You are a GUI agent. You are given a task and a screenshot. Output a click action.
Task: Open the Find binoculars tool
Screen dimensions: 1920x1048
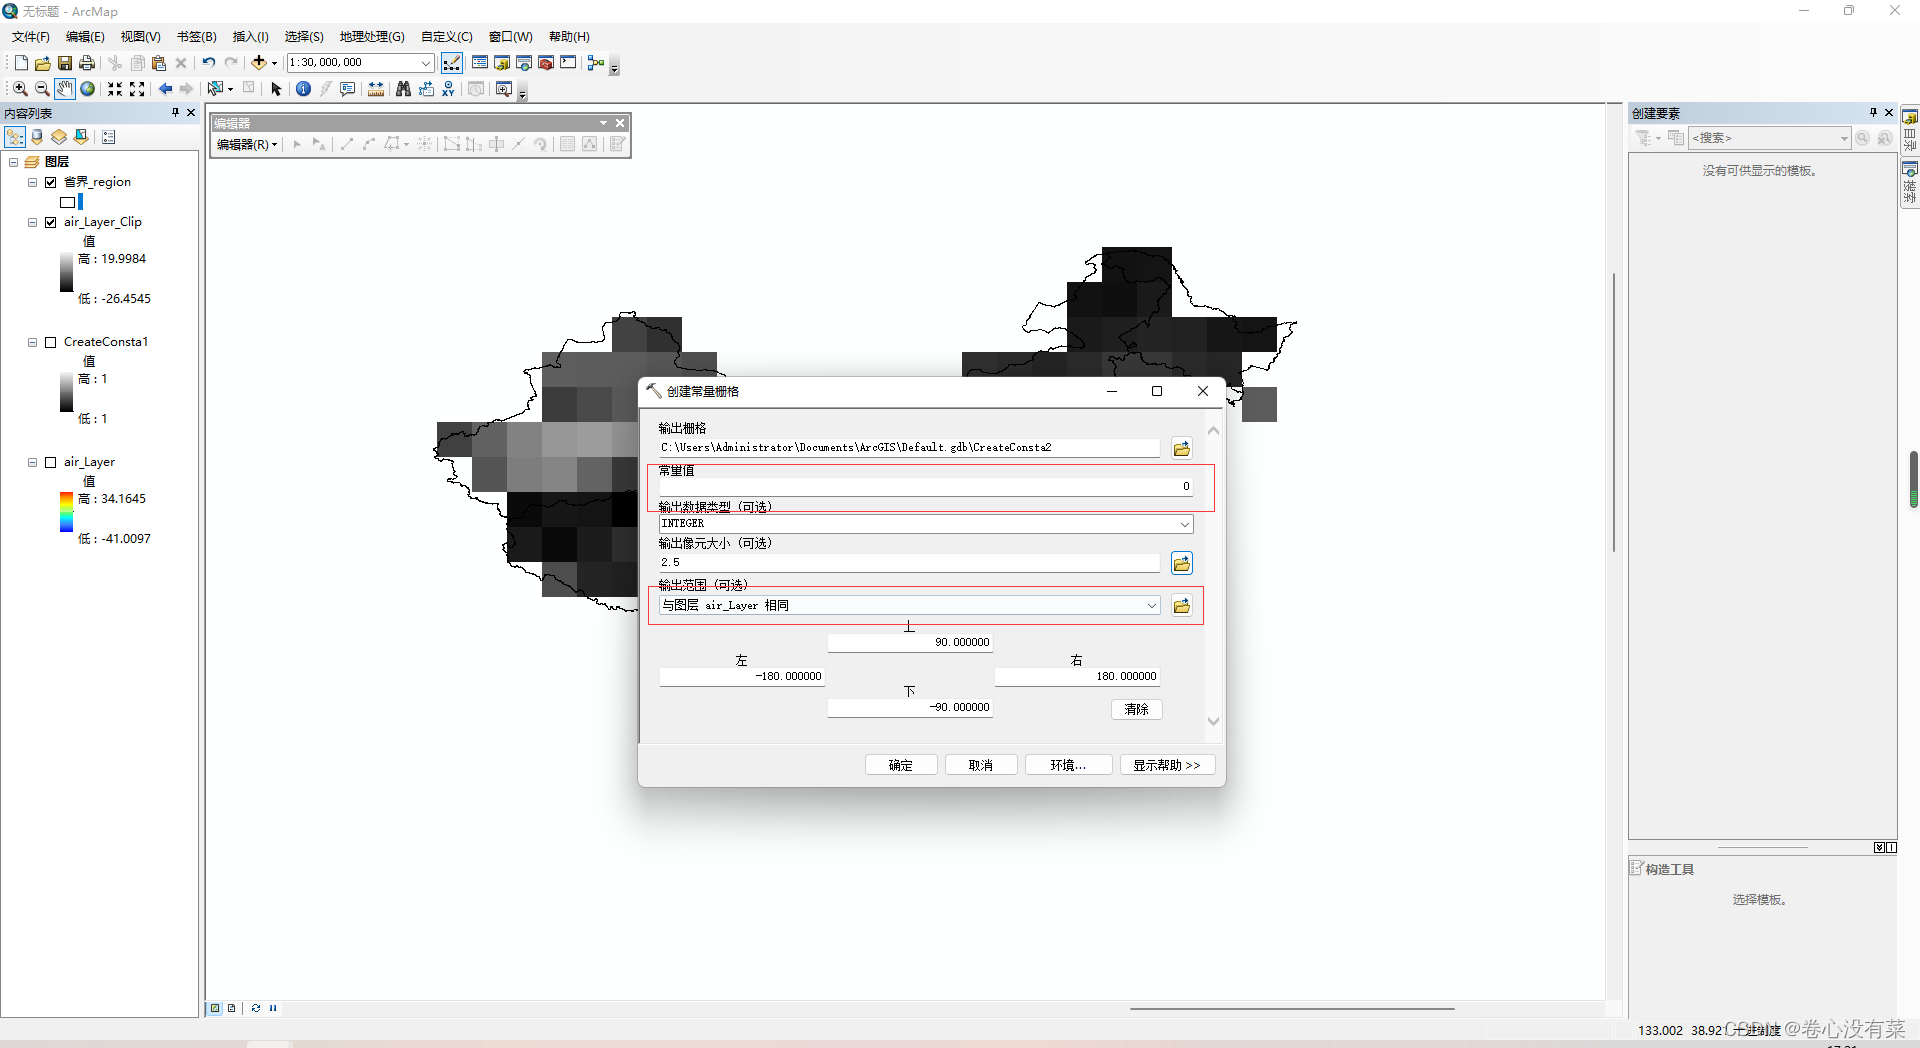[x=403, y=89]
